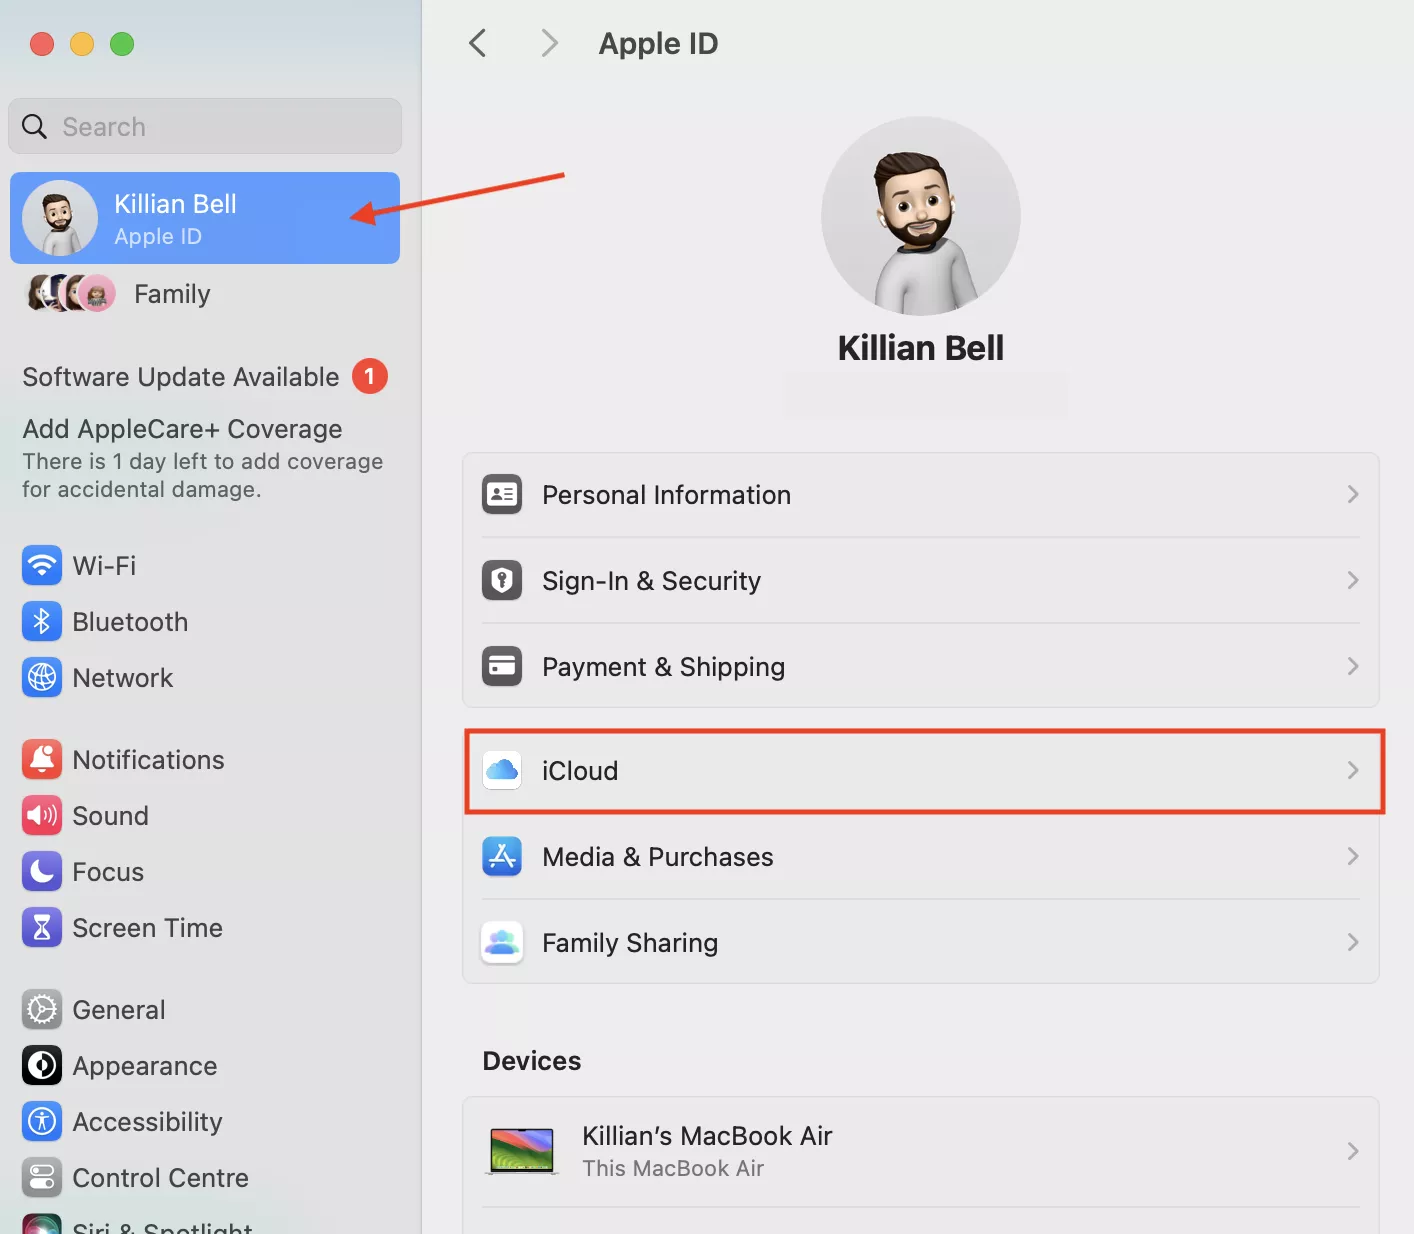
Task: Expand Personal Information row chevron
Action: click(x=1352, y=495)
